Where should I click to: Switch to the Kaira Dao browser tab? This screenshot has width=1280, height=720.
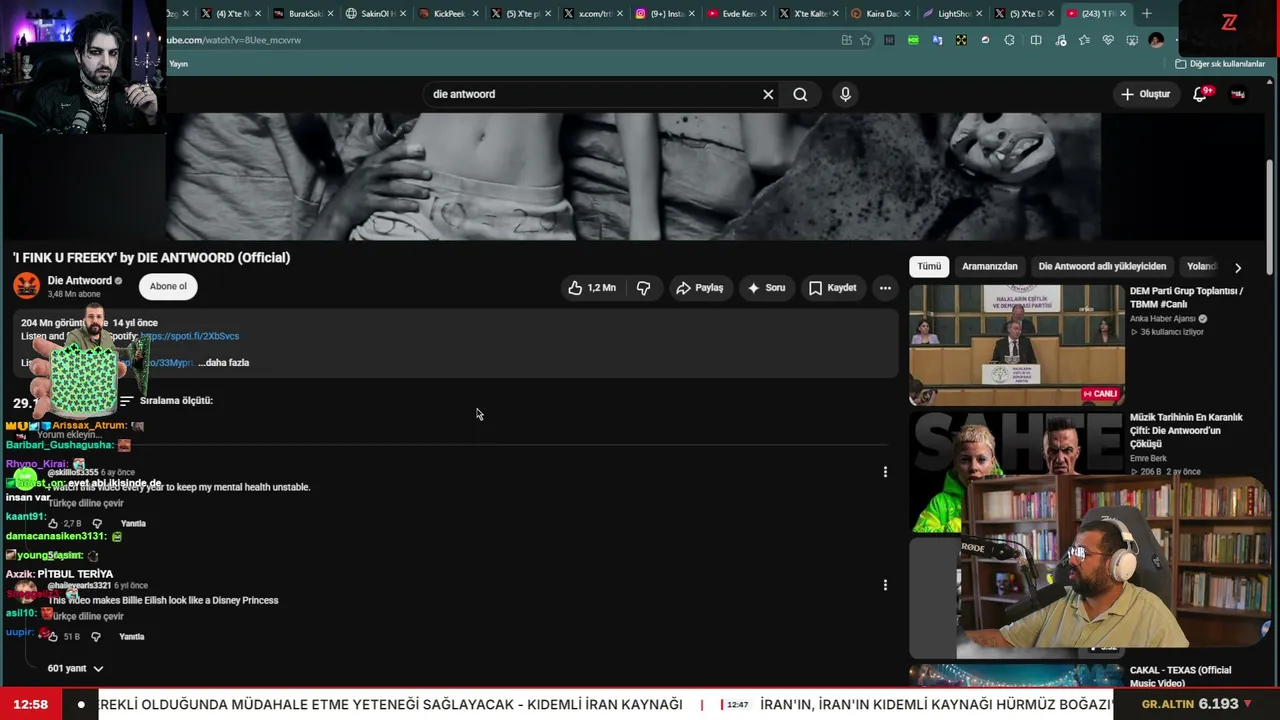click(880, 13)
